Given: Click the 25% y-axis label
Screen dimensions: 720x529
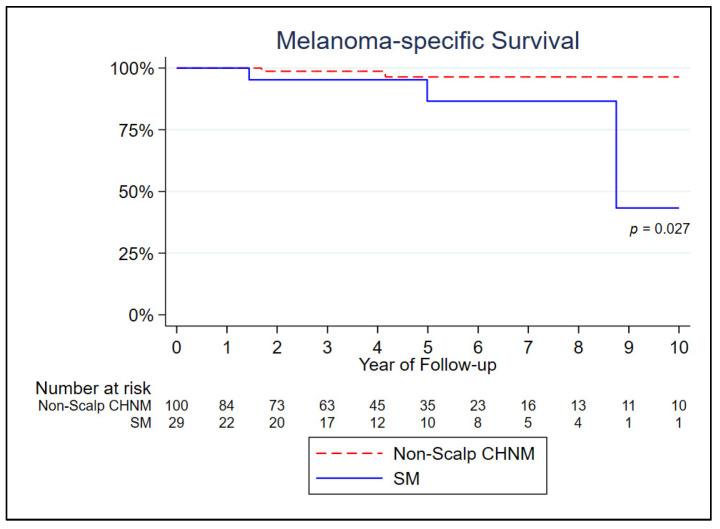Looking at the screenshot, I should tap(136, 253).
